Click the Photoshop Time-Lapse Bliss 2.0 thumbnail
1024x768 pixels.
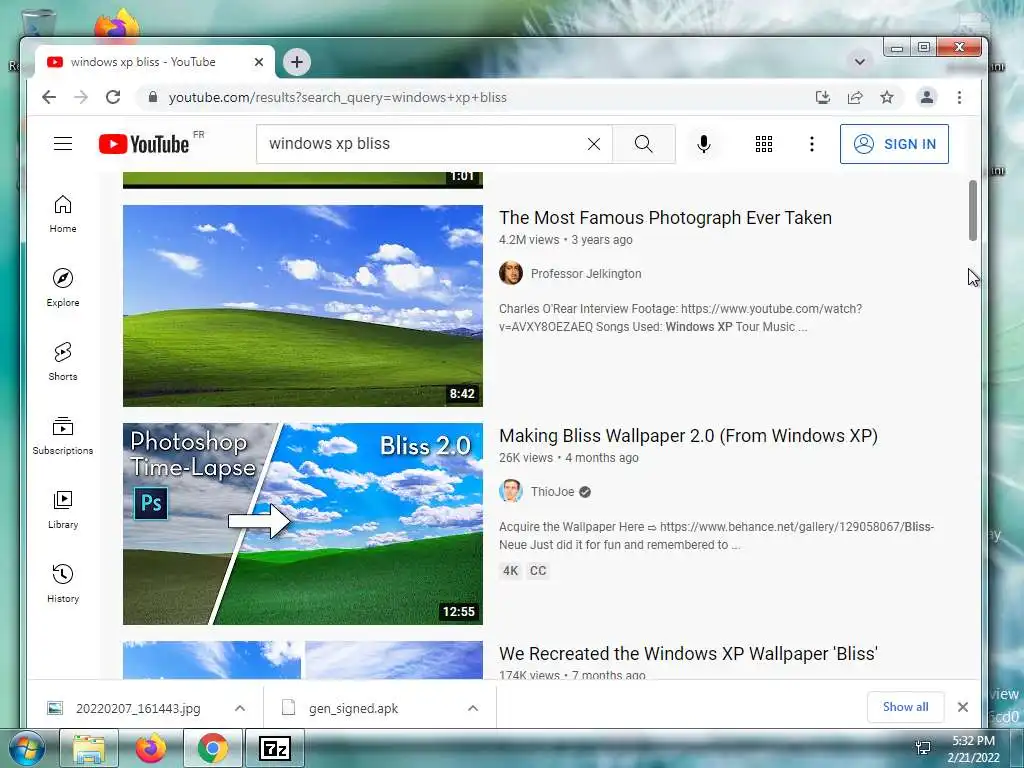[303, 524]
